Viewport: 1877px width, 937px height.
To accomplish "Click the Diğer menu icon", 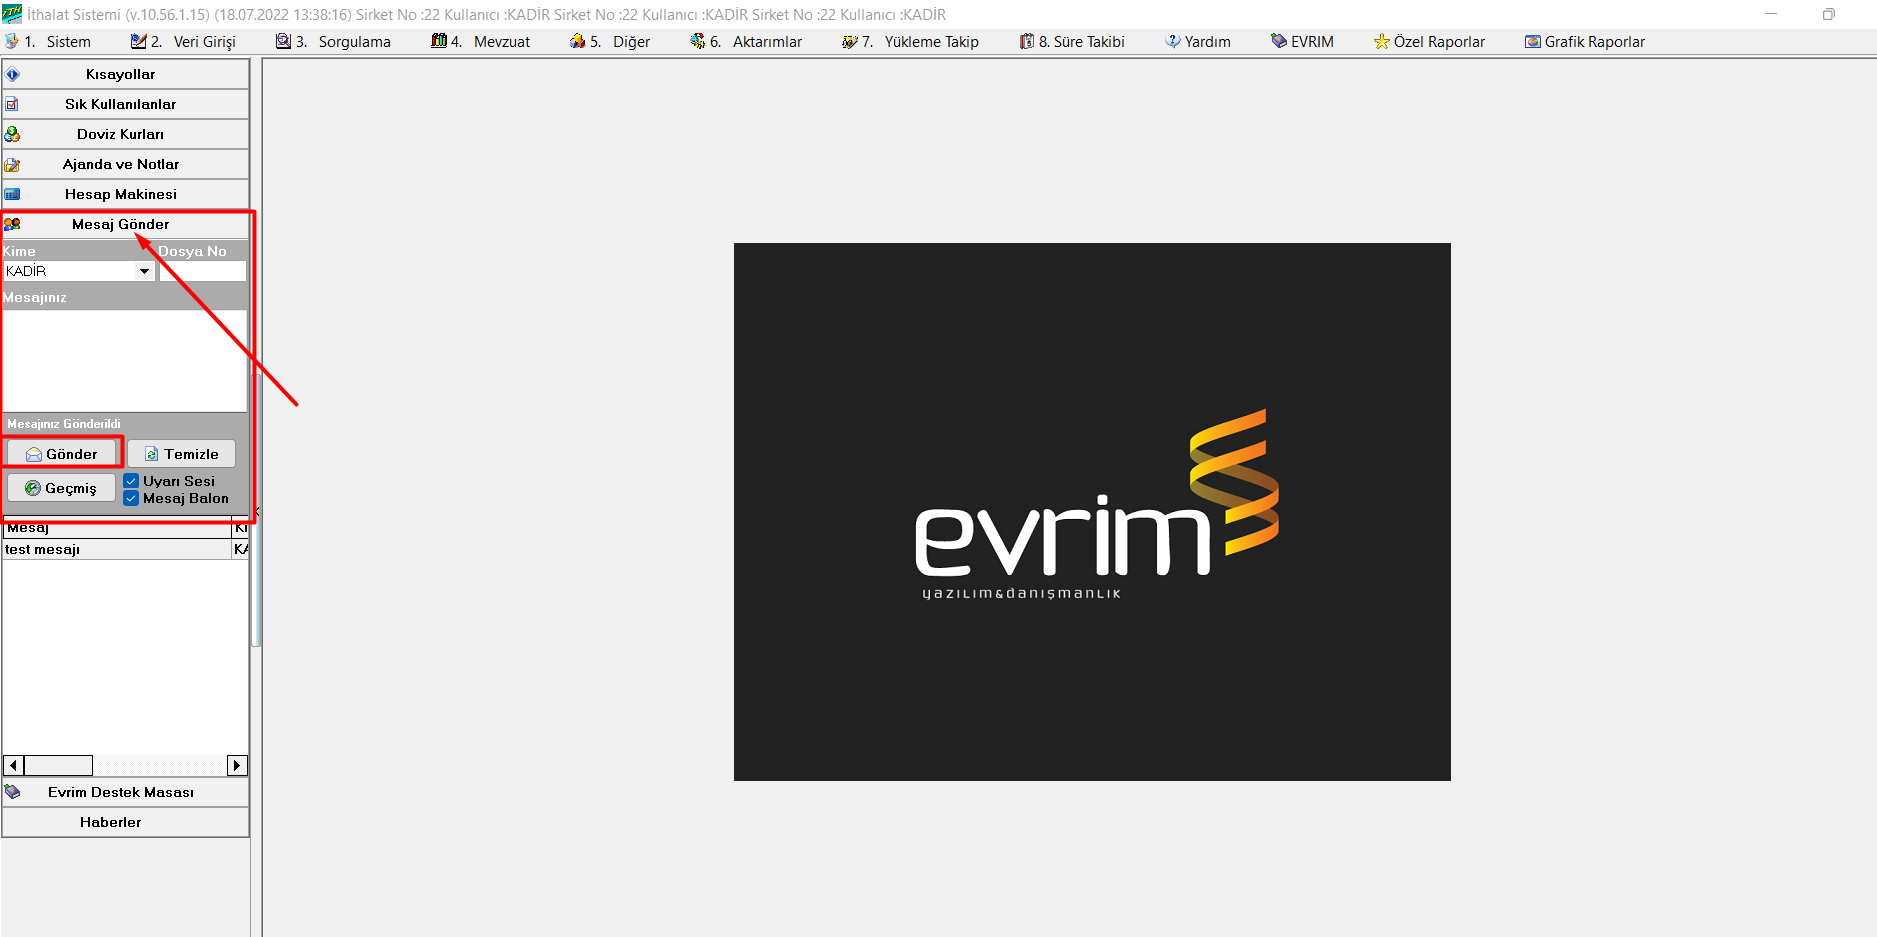I will point(577,41).
